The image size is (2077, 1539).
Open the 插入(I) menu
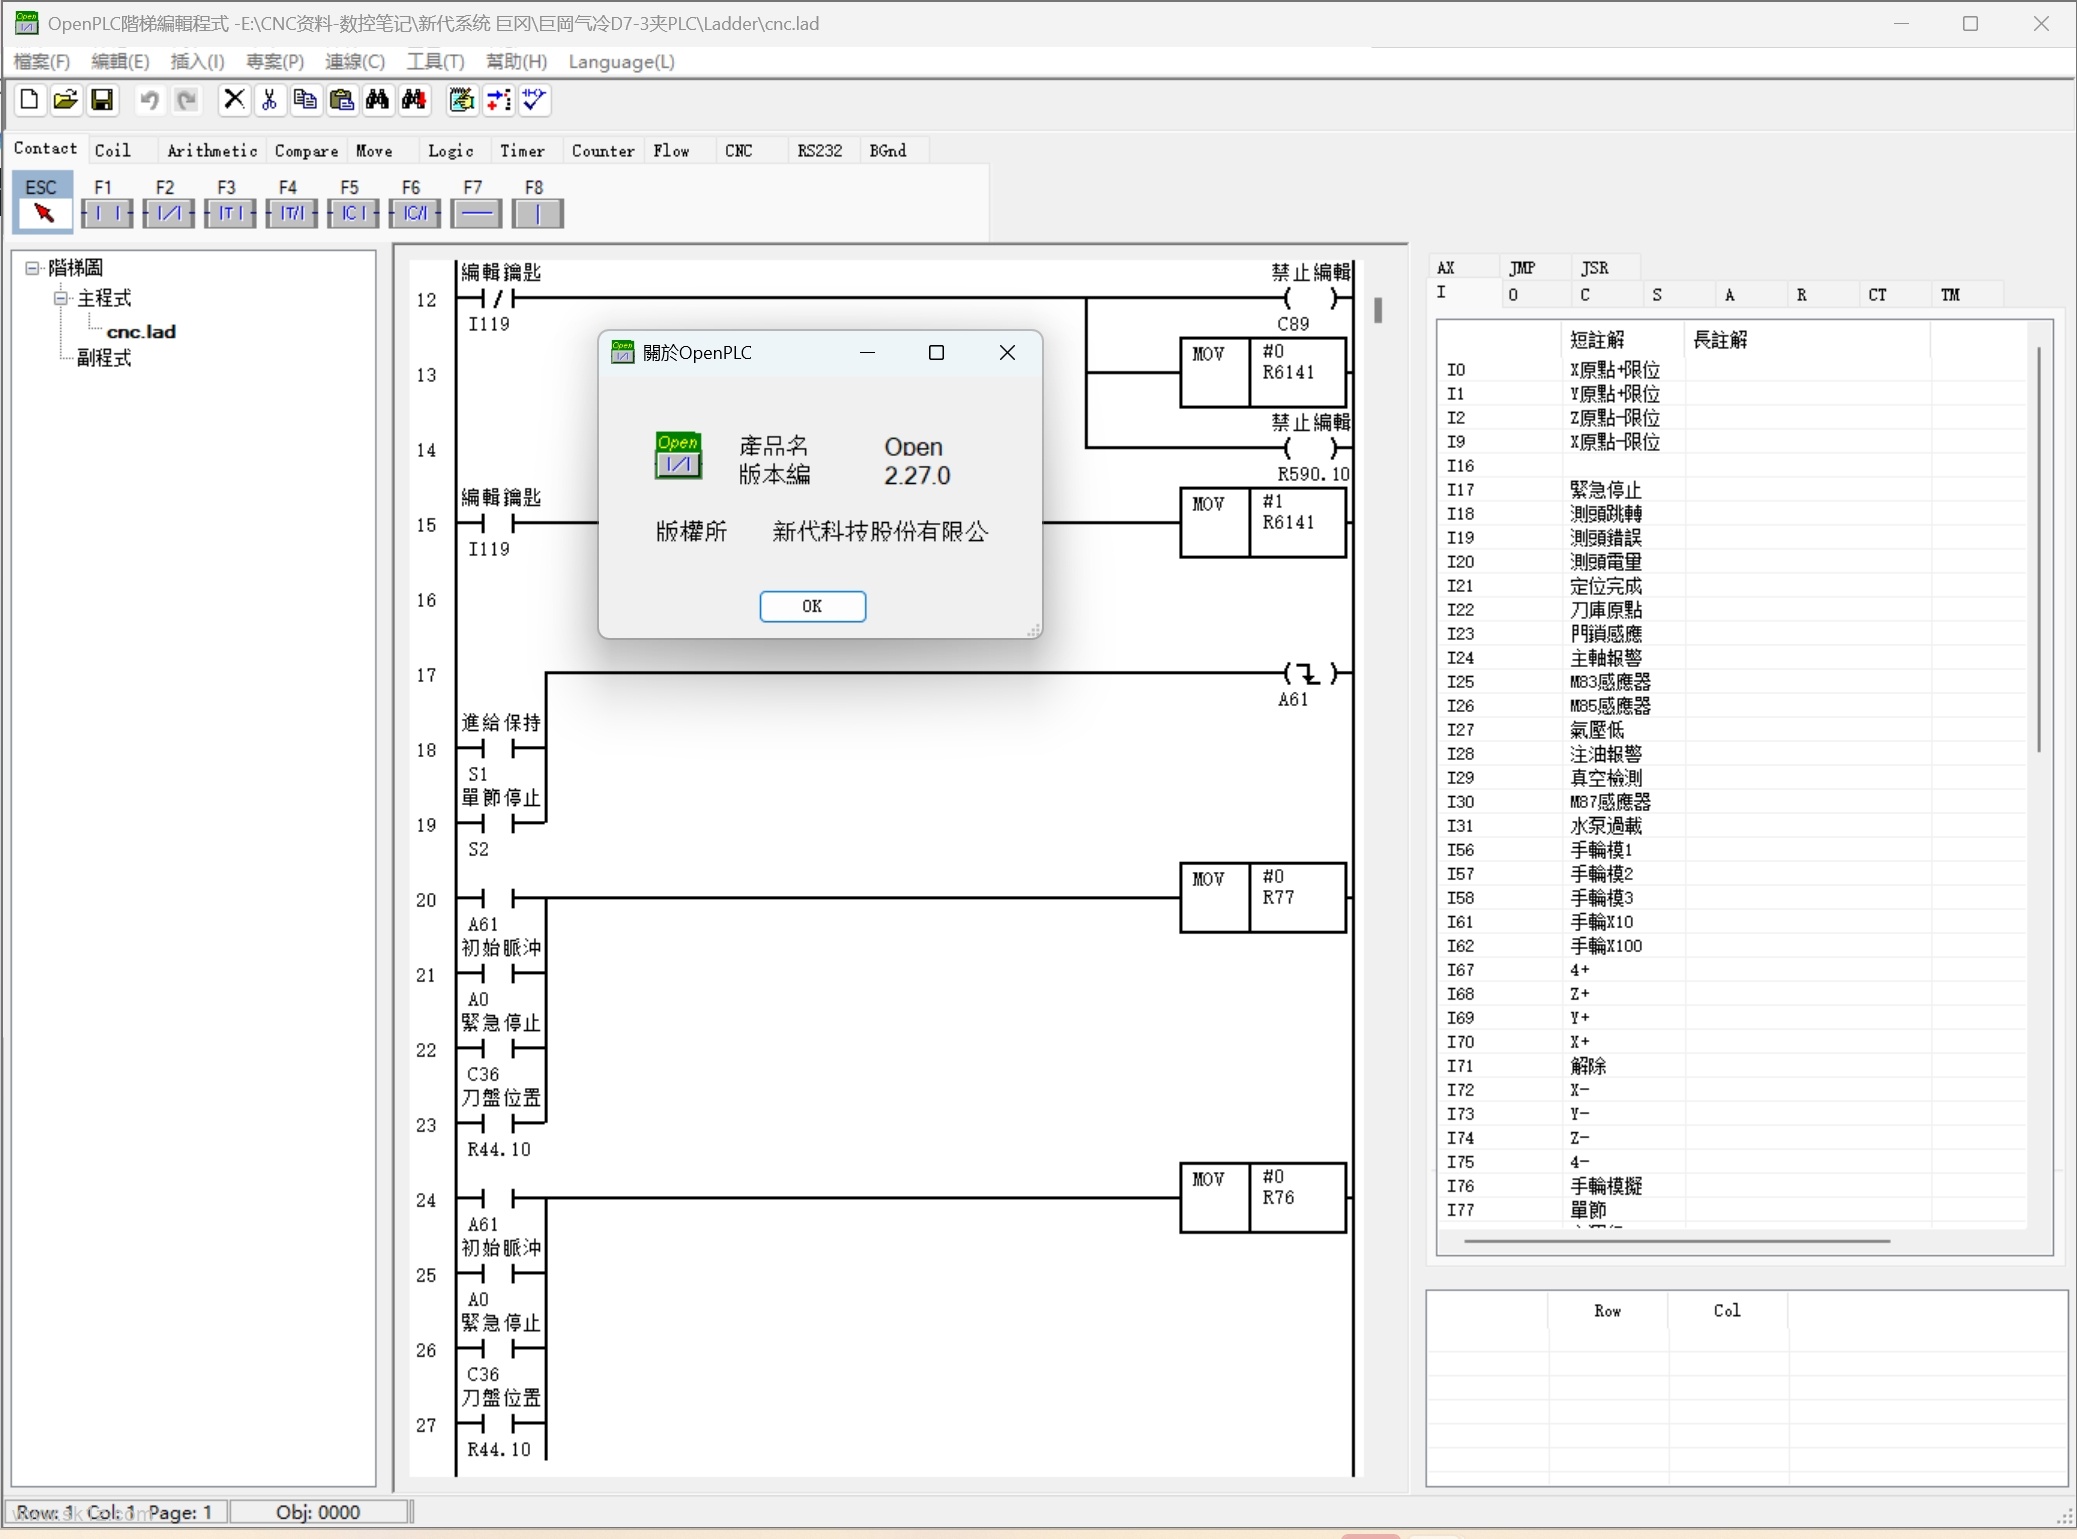coord(197,62)
